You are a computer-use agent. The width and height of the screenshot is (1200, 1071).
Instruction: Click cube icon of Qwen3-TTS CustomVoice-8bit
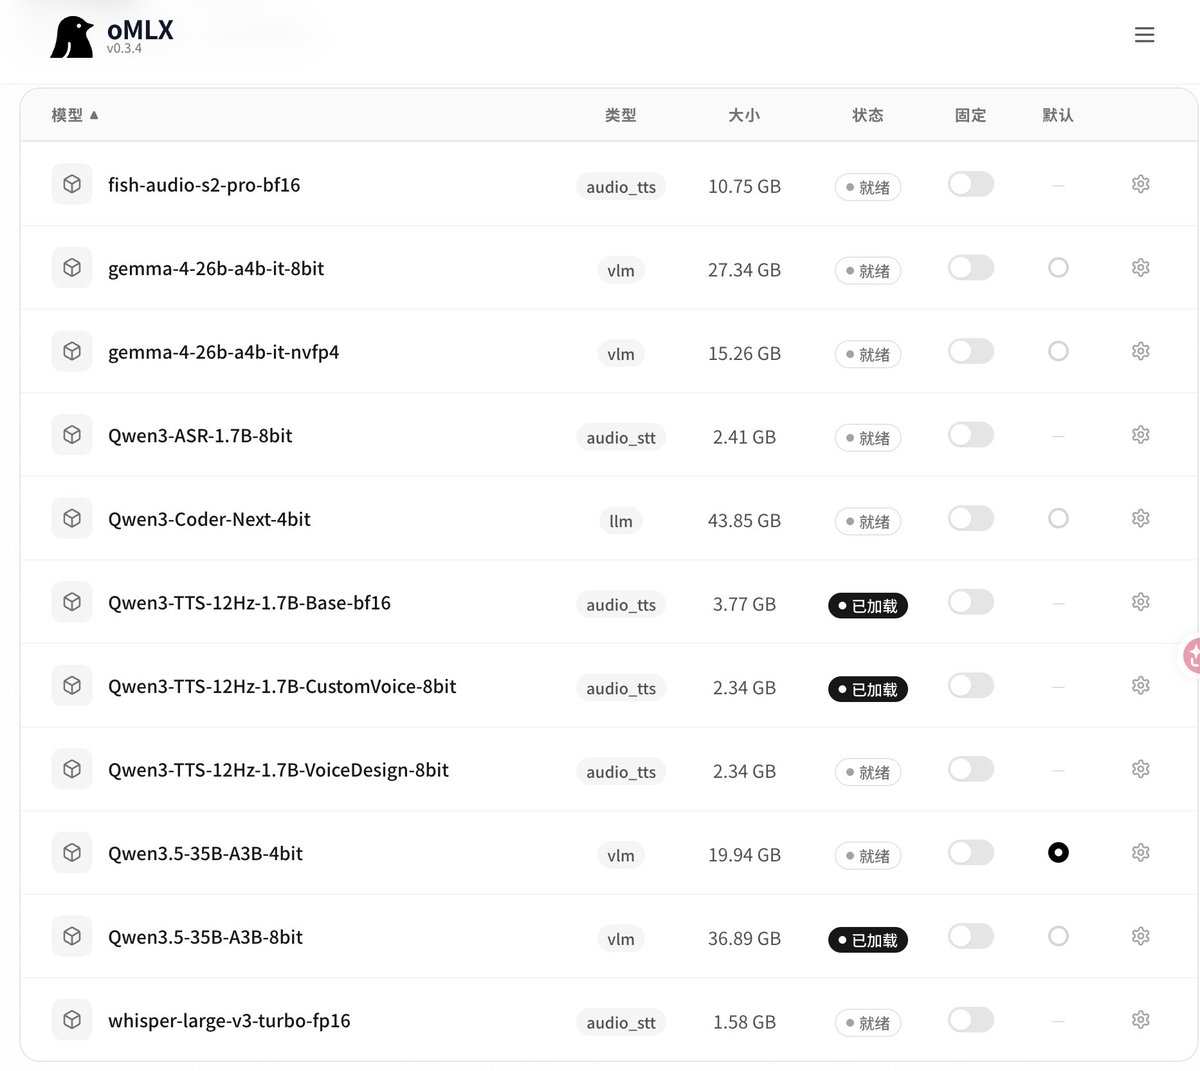pyautogui.click(x=72, y=685)
